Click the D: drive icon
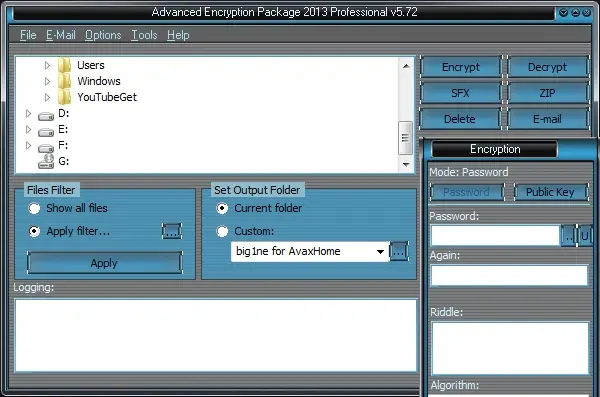 coord(46,115)
